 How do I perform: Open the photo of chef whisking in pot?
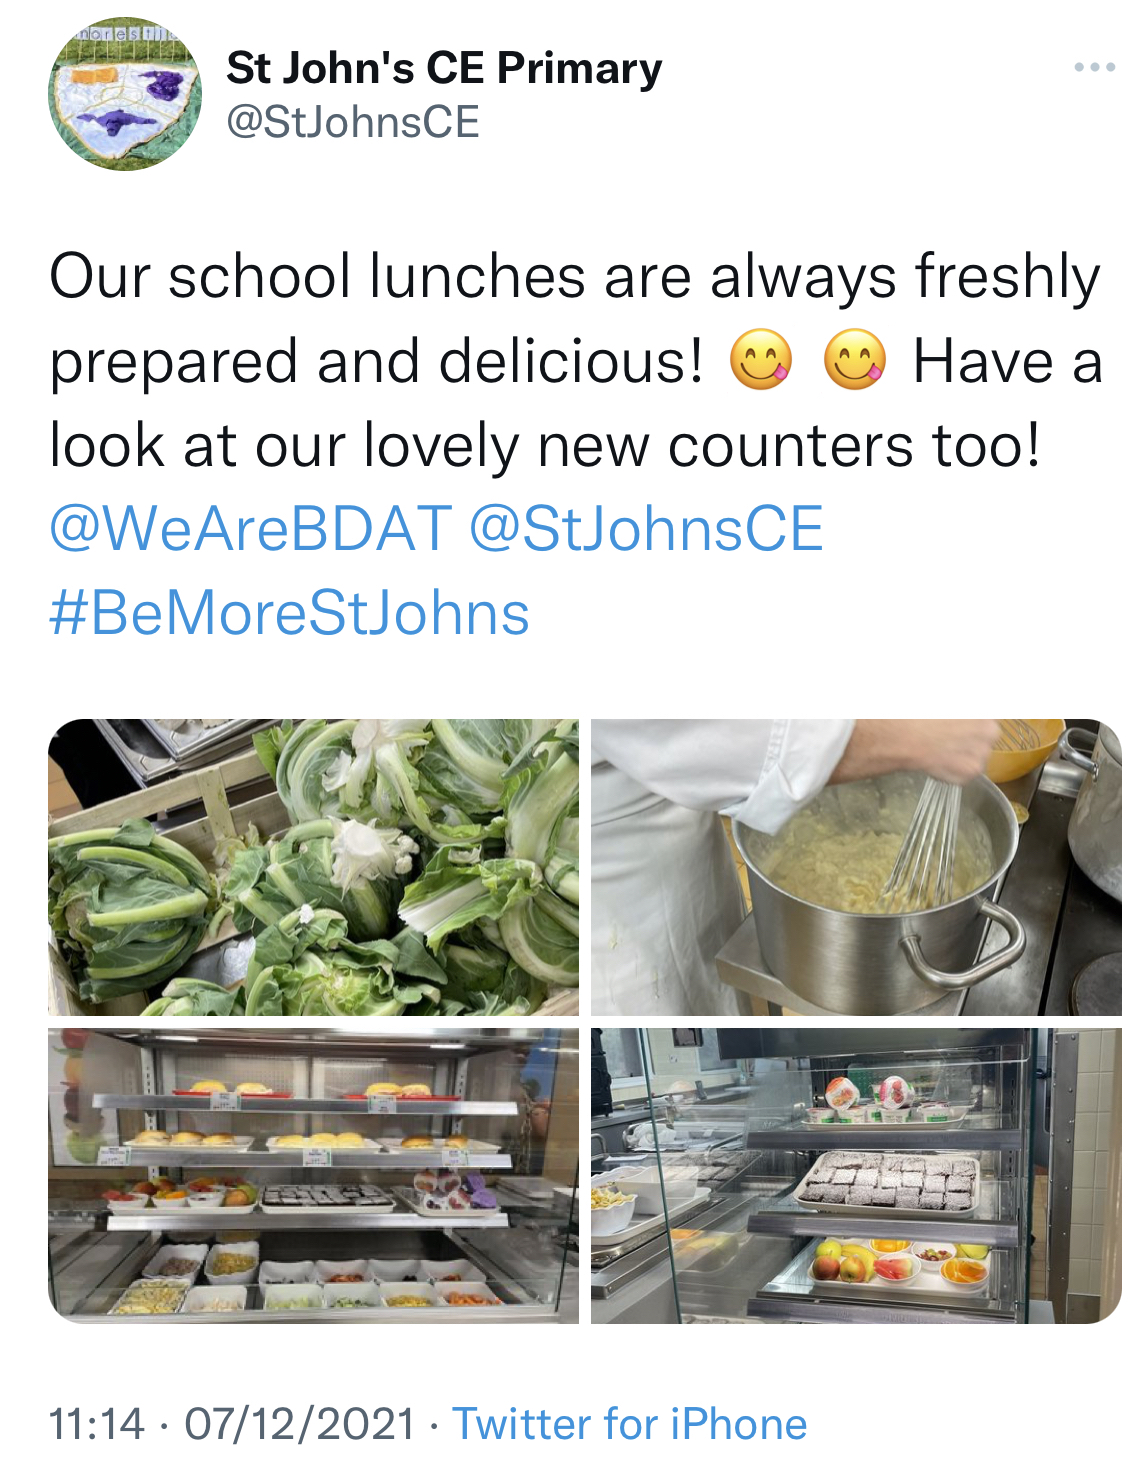[856, 867]
